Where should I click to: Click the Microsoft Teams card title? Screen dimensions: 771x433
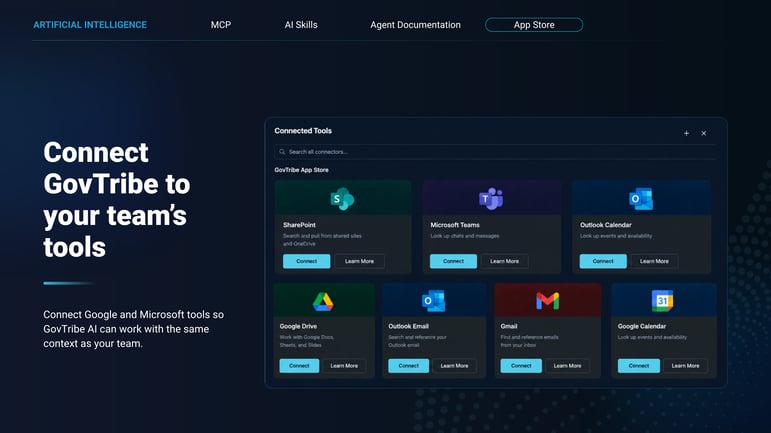pyautogui.click(x=455, y=225)
